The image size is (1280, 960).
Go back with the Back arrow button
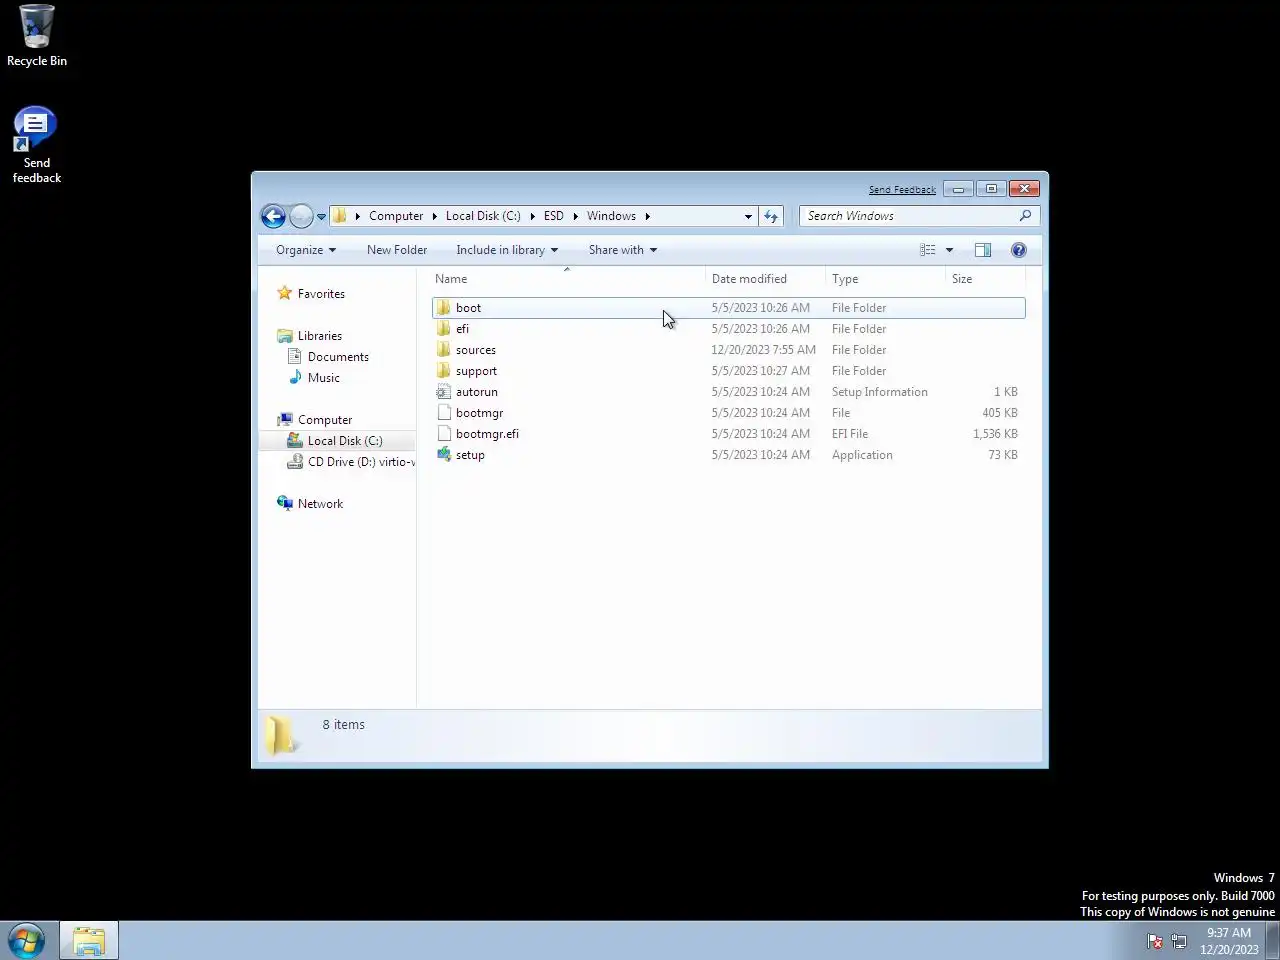pos(273,216)
